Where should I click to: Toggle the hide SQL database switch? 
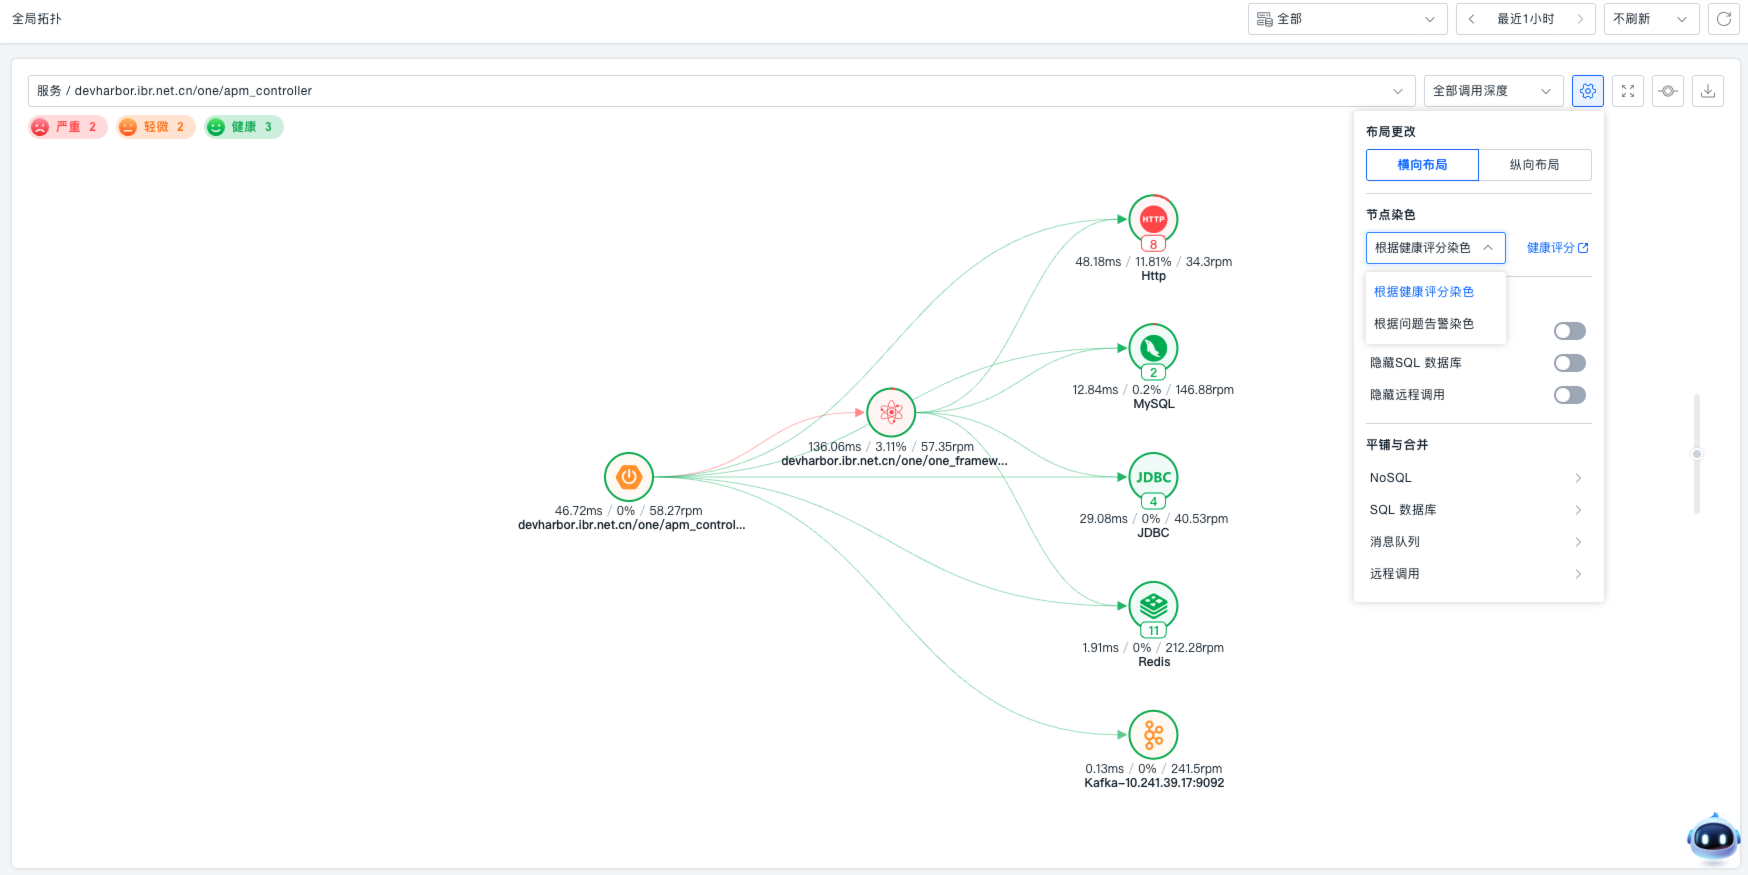(1569, 363)
